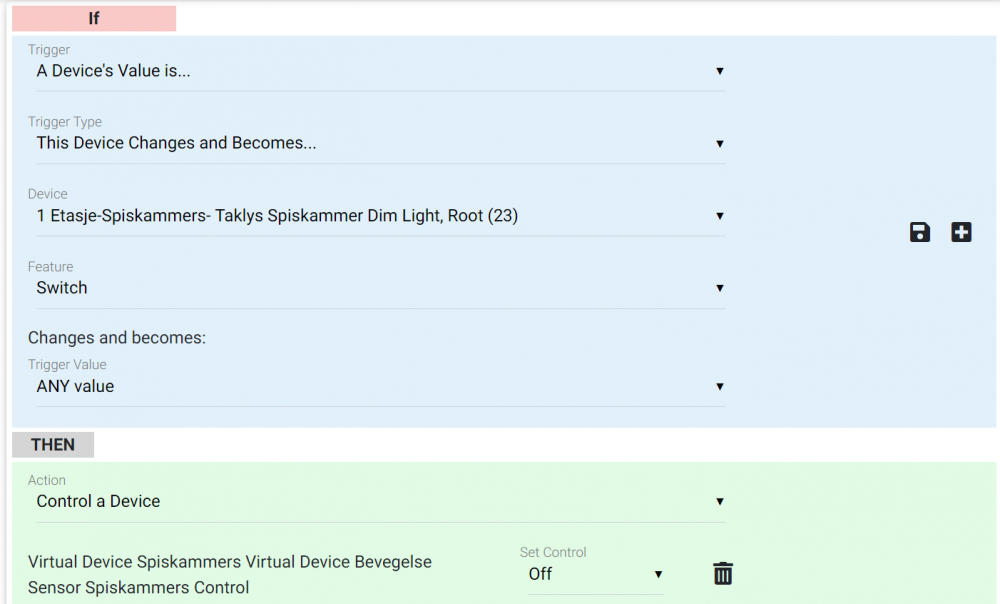Click the 'Feature' field label
The height and width of the screenshot is (604, 1000).
(x=51, y=267)
